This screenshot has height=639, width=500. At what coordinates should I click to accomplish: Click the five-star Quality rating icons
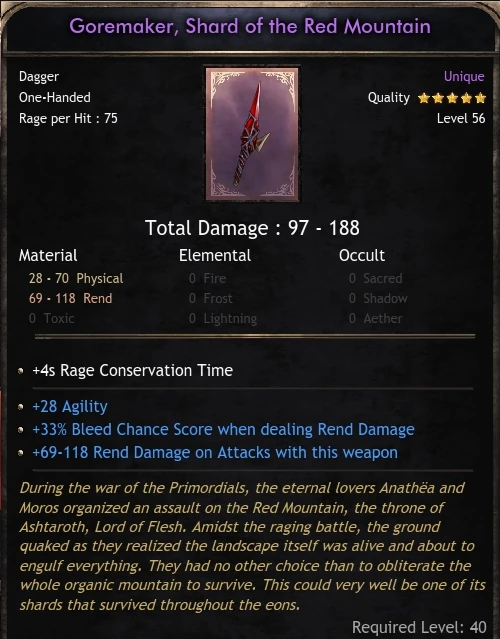(452, 98)
